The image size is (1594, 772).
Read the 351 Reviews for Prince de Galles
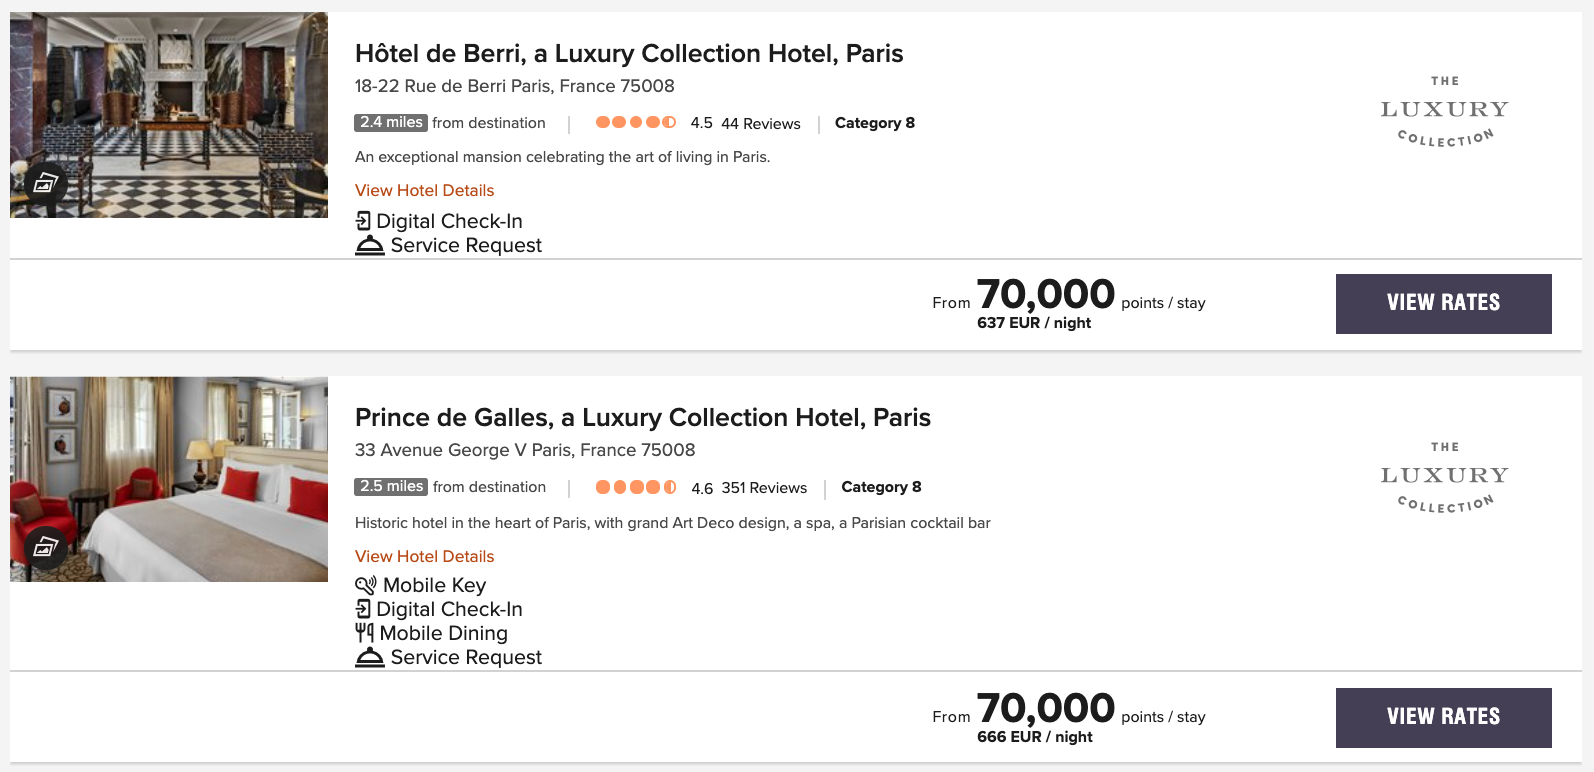pos(763,487)
